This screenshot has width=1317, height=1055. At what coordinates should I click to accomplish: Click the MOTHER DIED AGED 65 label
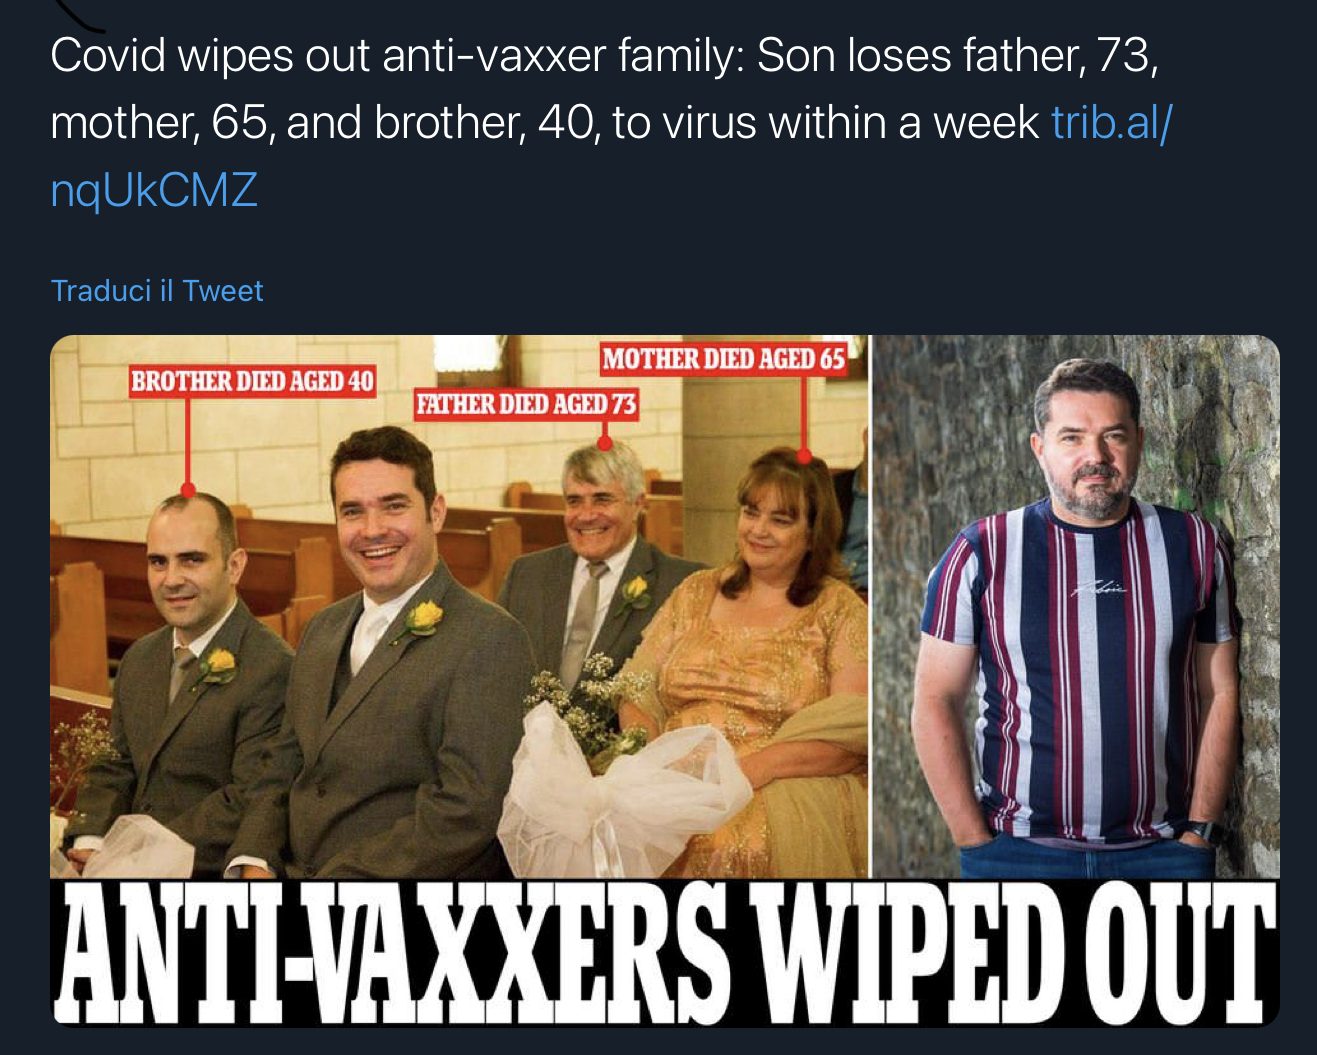724,359
